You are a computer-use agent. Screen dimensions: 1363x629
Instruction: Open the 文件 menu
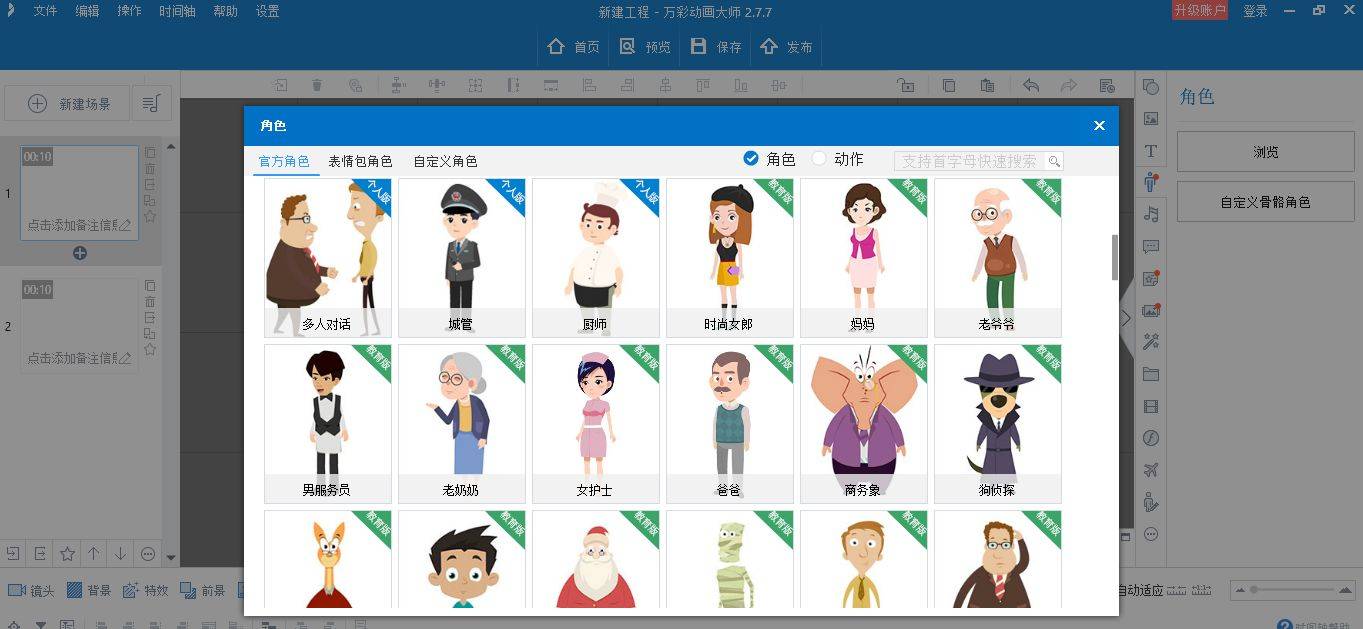[45, 12]
